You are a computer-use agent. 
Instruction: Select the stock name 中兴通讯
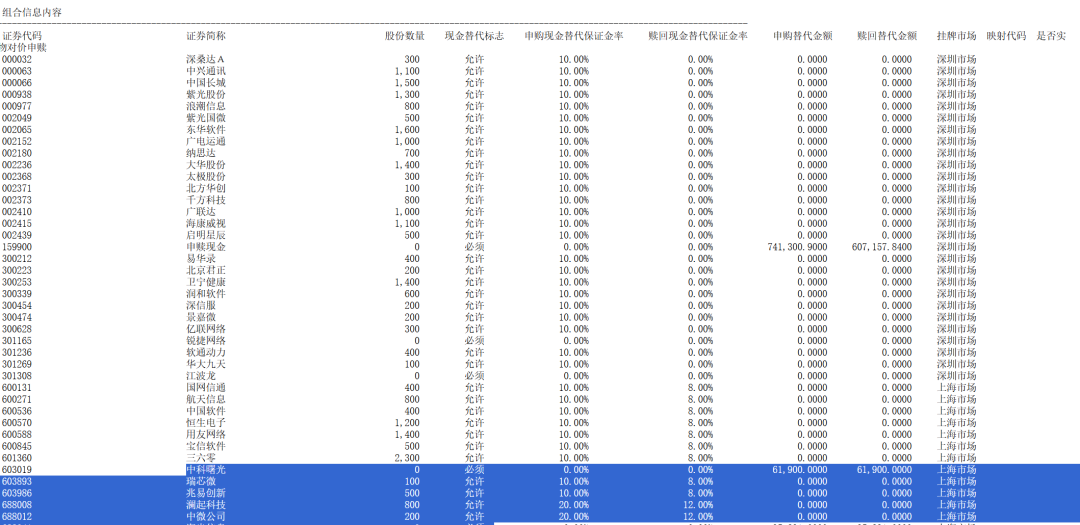pyautogui.click(x=206, y=71)
